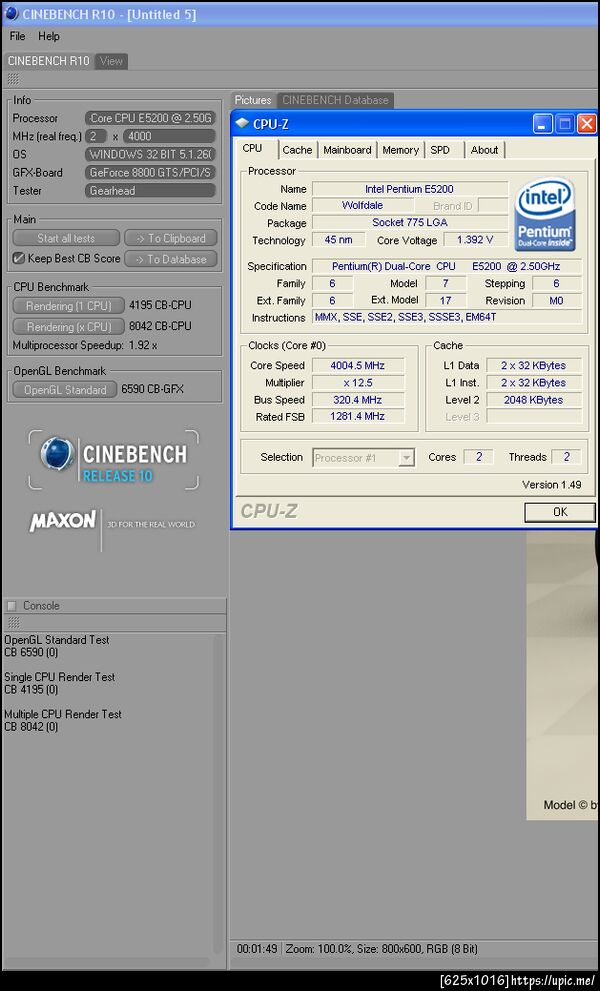The image size is (600, 991).
Task: Click the Single CPU Render Test console line
Action: [x=59, y=677]
